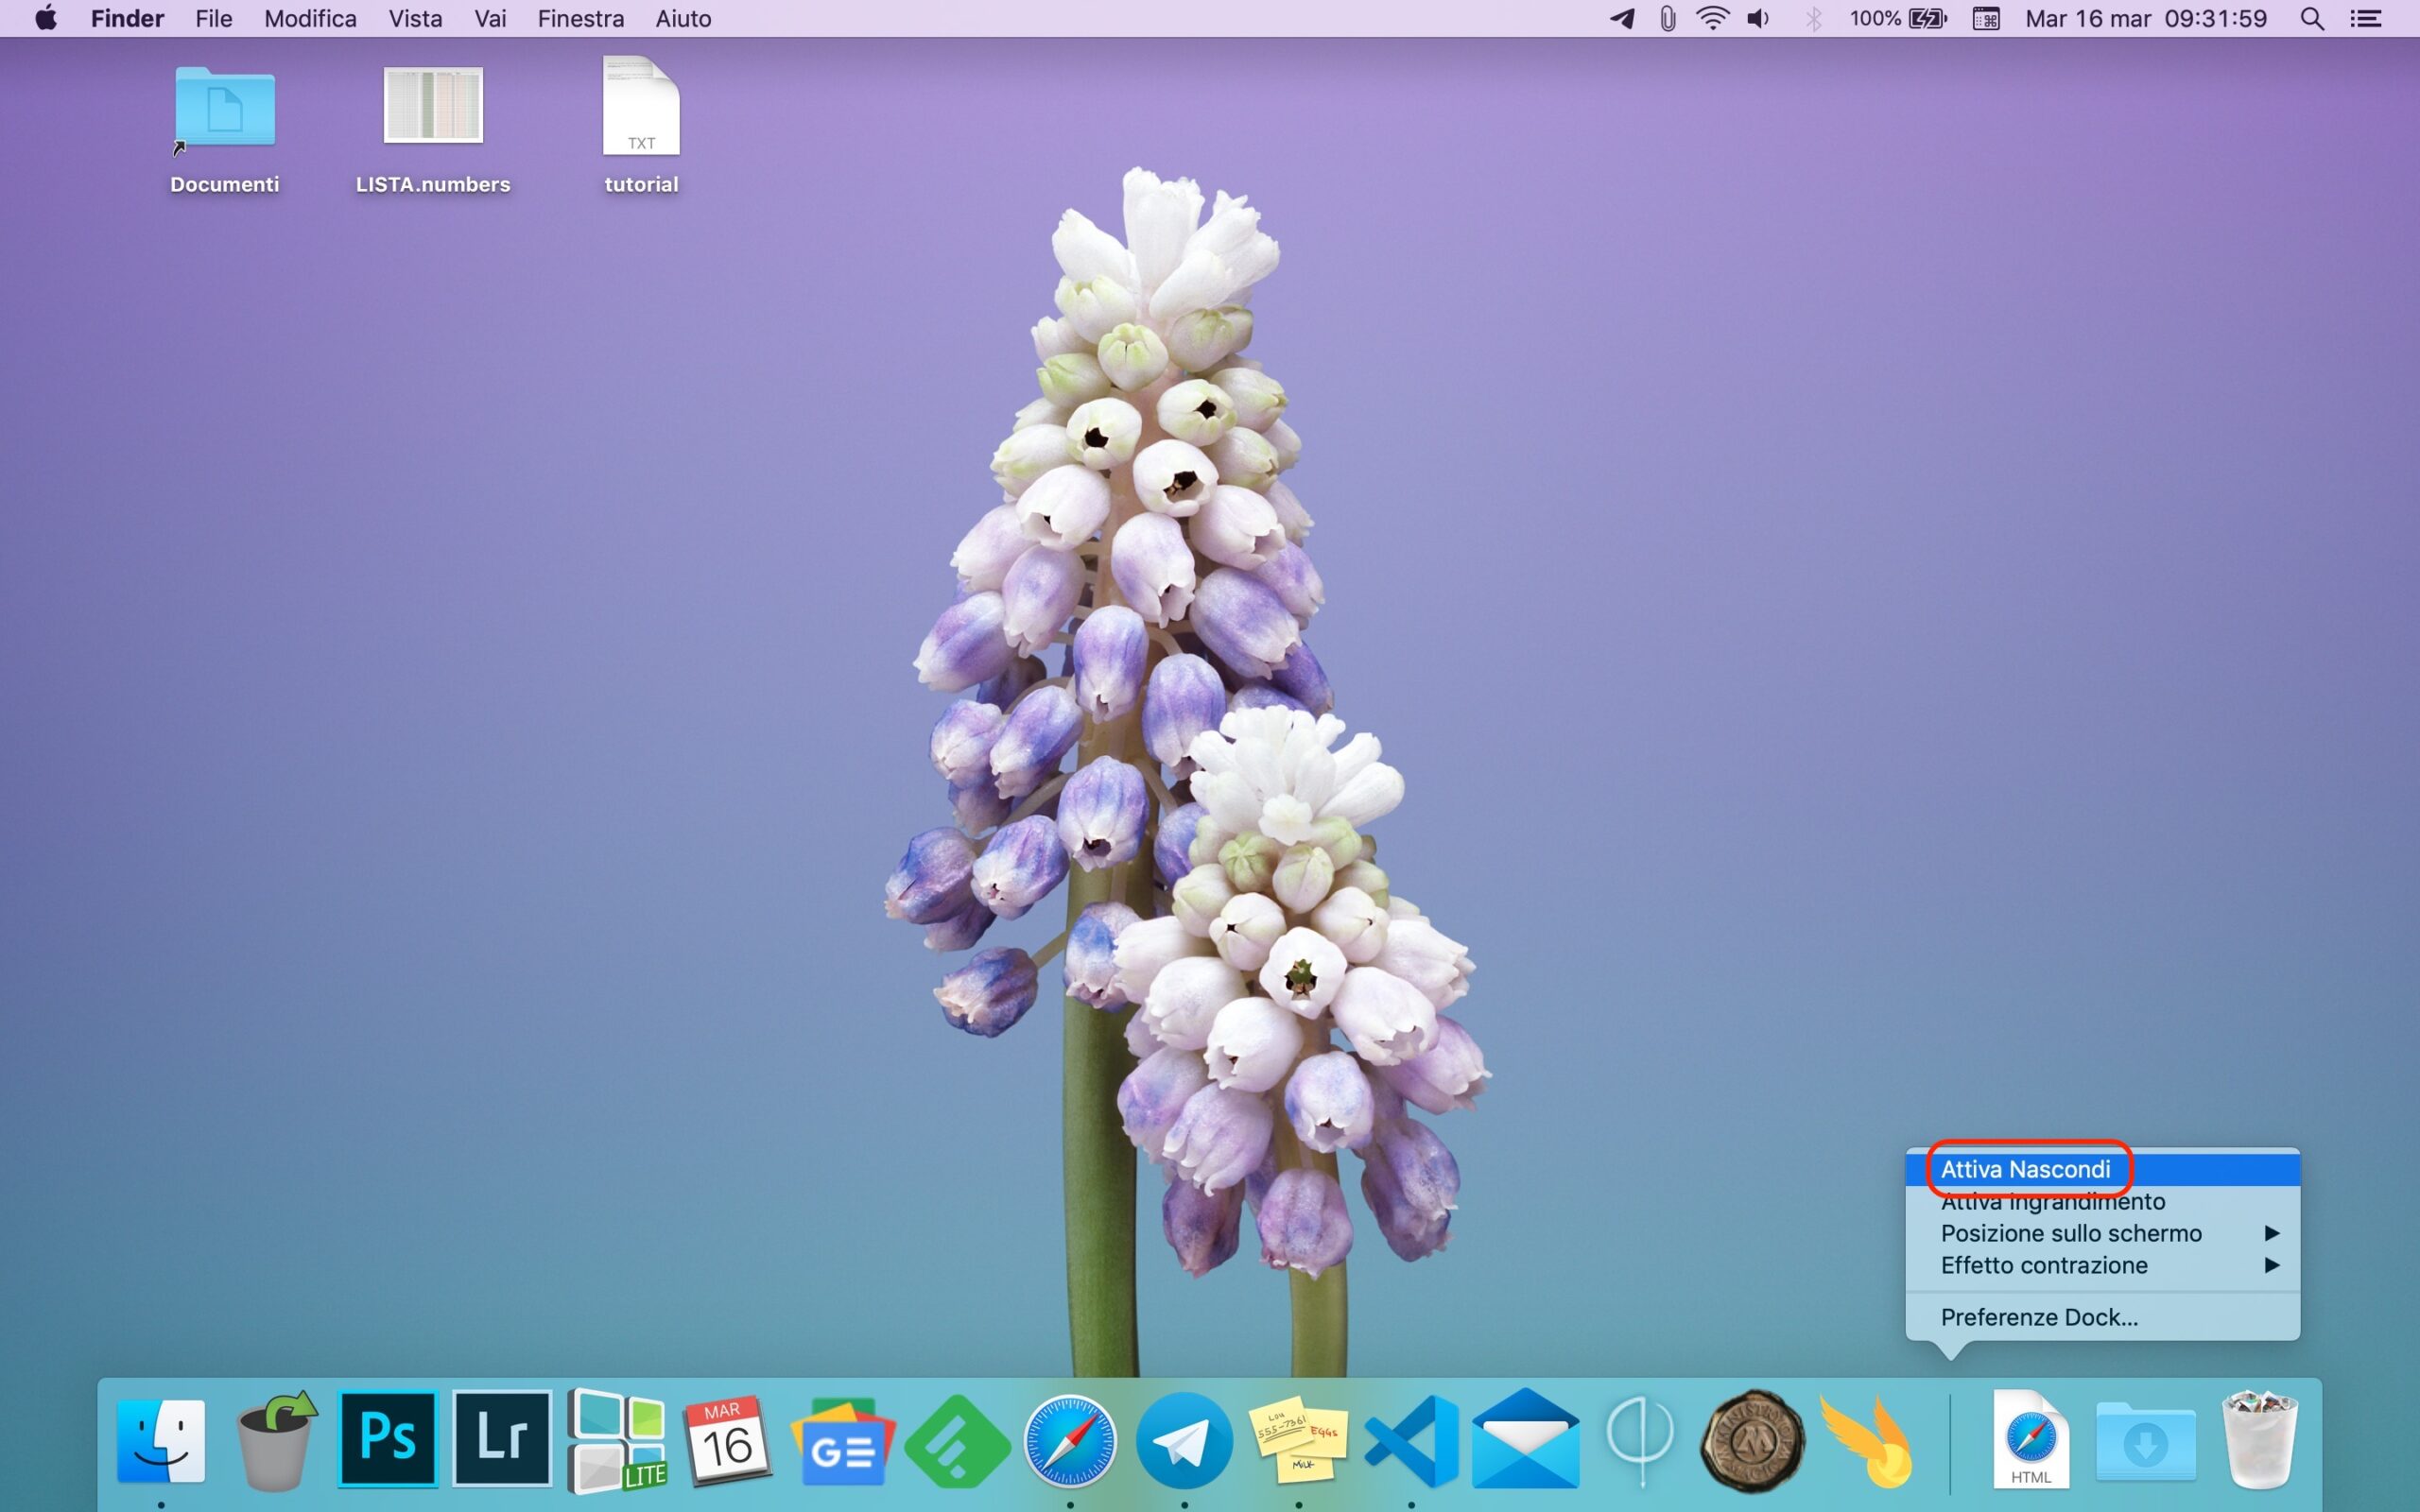
Task: Open the Downloads stack folder
Action: pos(2145,1441)
